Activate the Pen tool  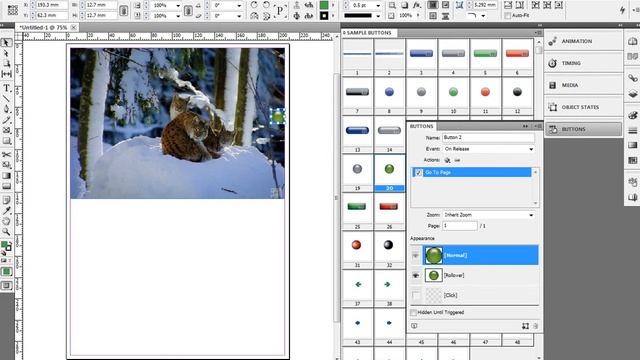click(6, 109)
